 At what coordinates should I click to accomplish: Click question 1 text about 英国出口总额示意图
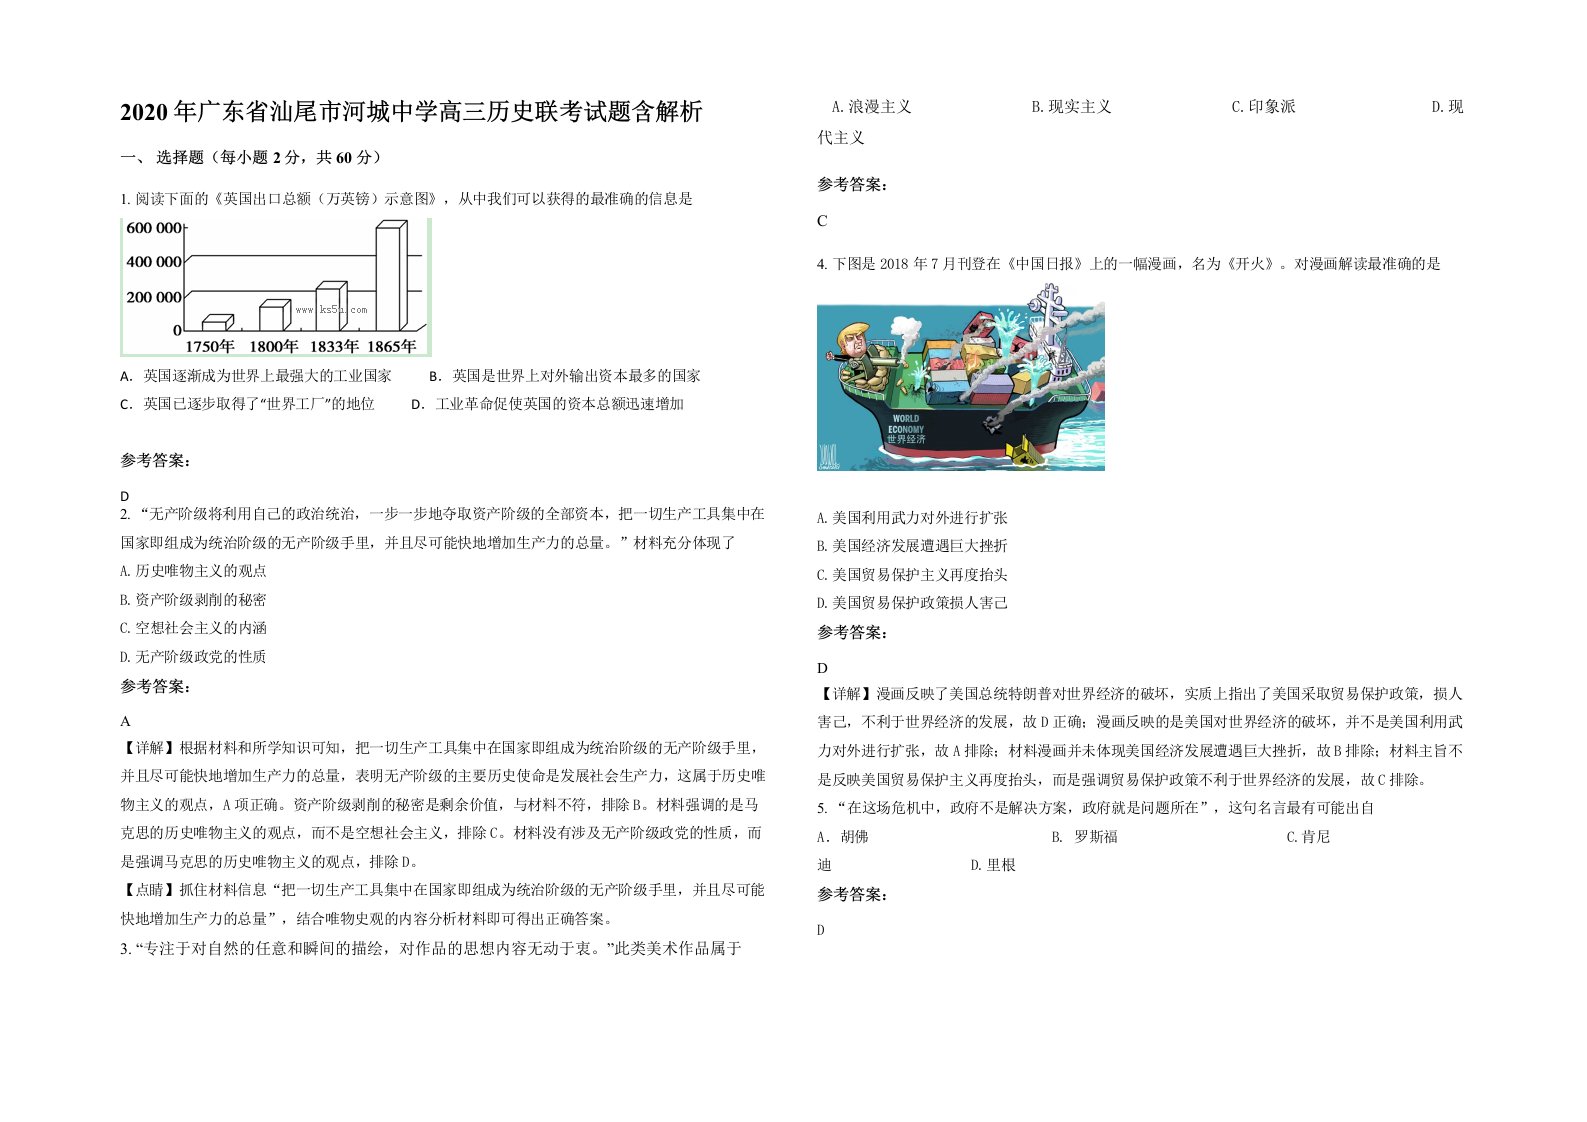tap(406, 199)
